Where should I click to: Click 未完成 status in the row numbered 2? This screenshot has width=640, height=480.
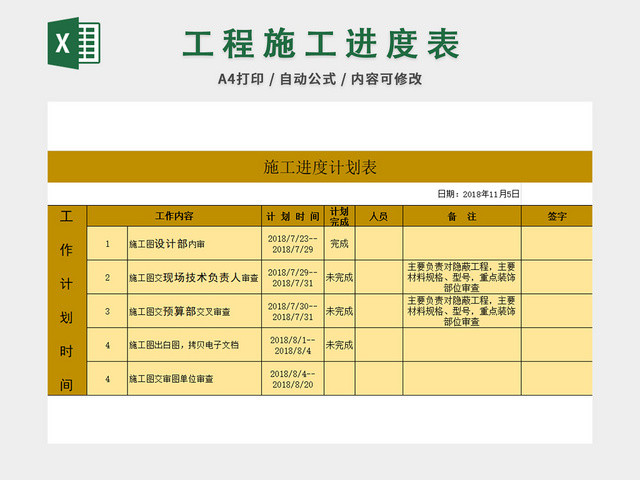click(x=340, y=278)
